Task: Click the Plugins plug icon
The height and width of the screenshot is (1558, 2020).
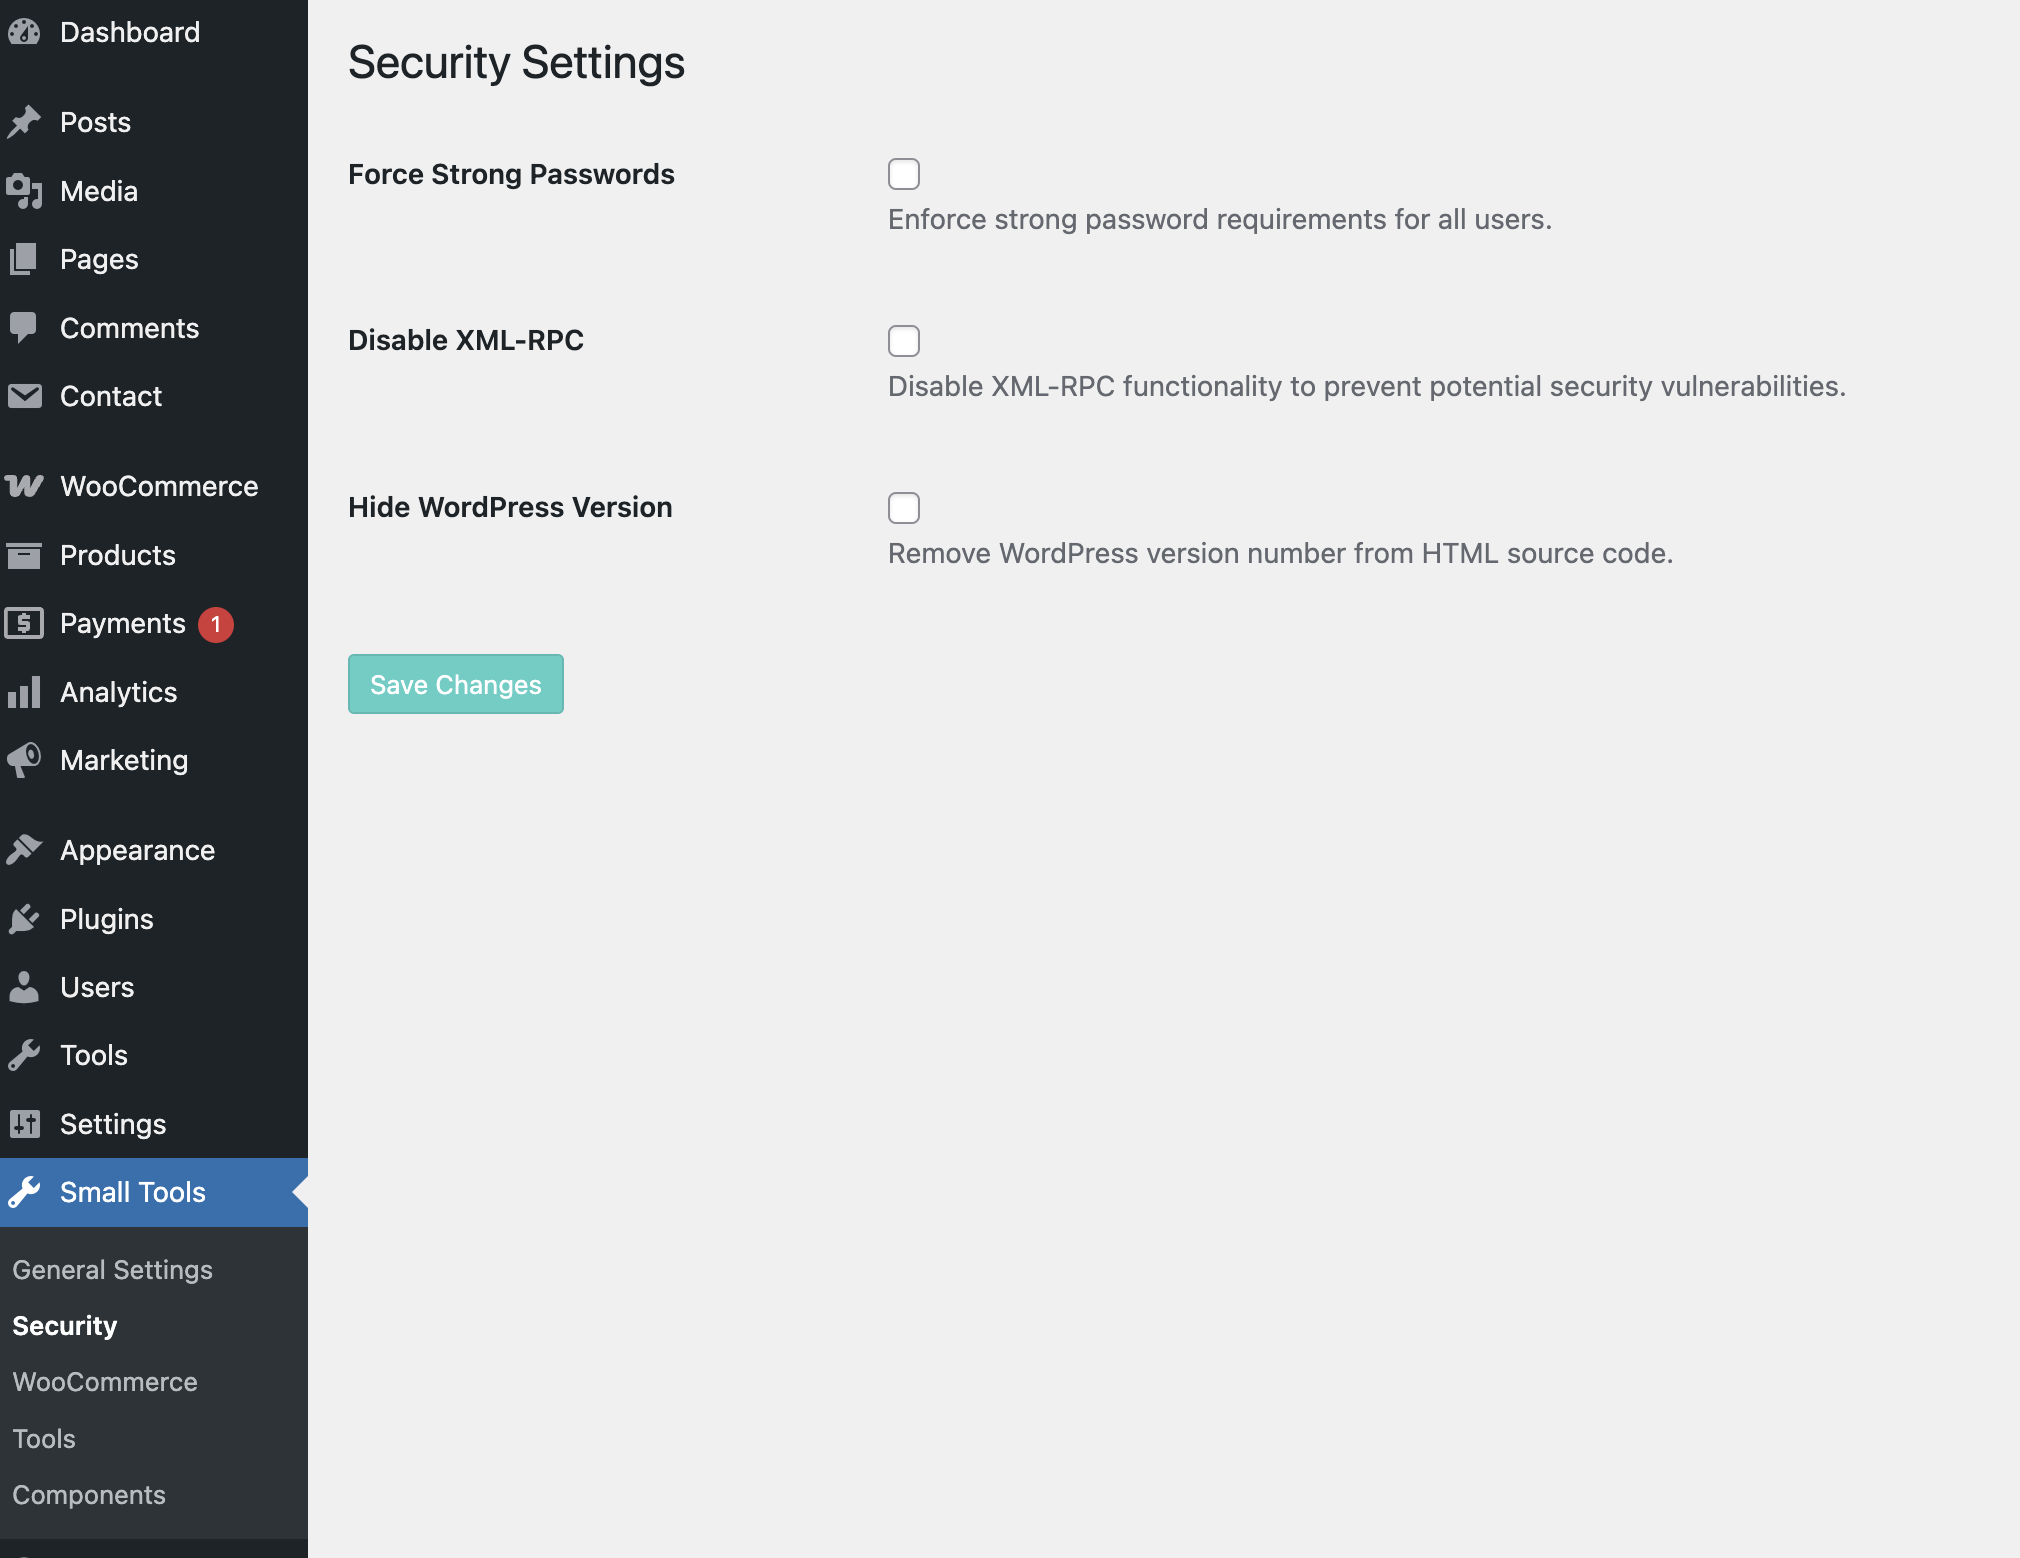Action: click(24, 919)
